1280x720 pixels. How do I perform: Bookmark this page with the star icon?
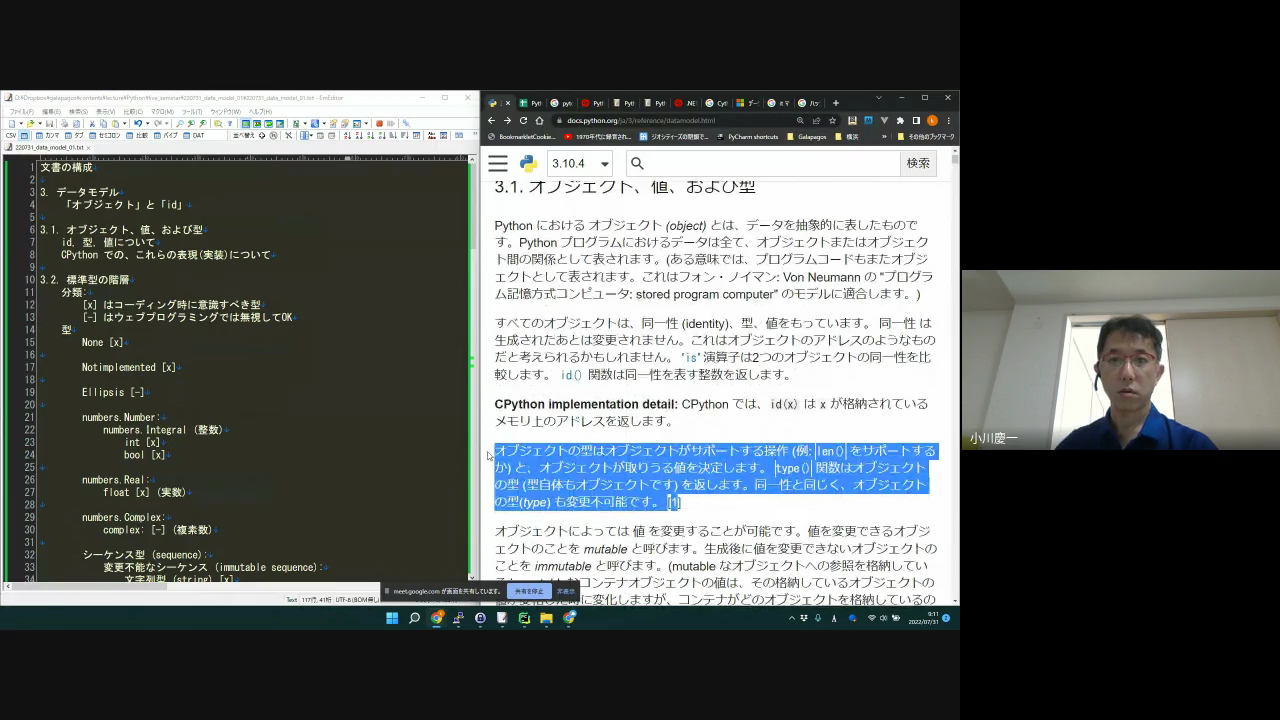[x=832, y=121]
